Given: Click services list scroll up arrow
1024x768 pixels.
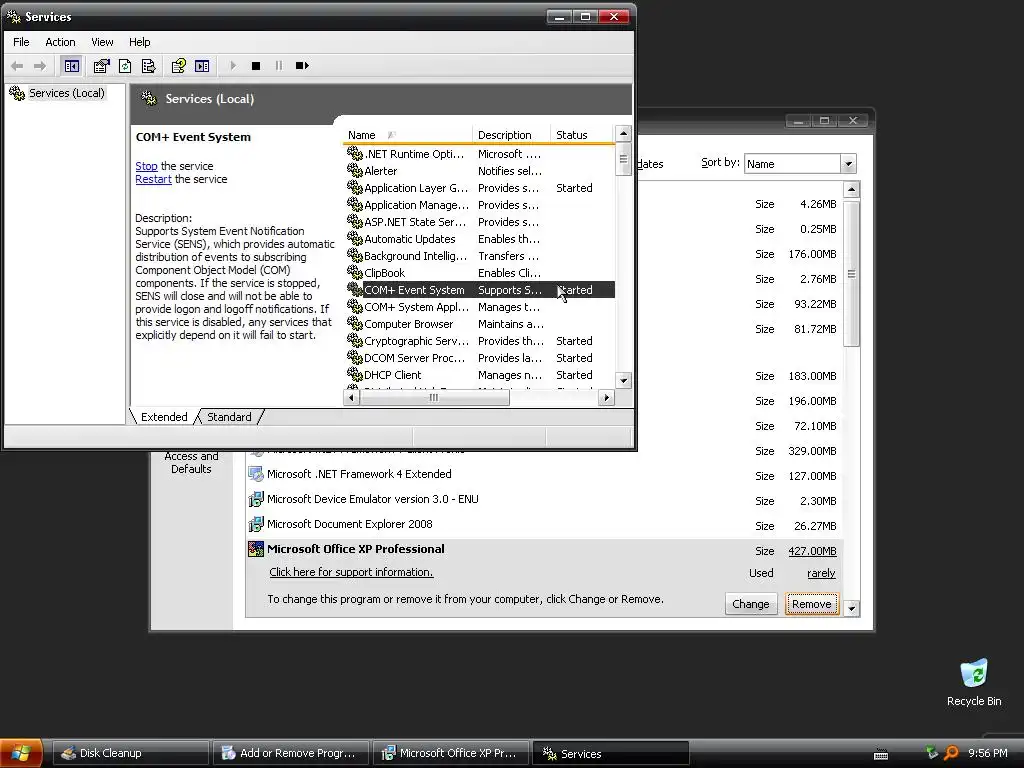Looking at the screenshot, I should (x=624, y=134).
